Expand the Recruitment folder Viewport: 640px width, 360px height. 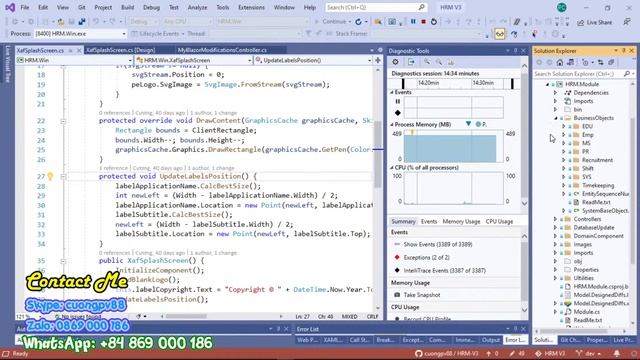[564, 160]
